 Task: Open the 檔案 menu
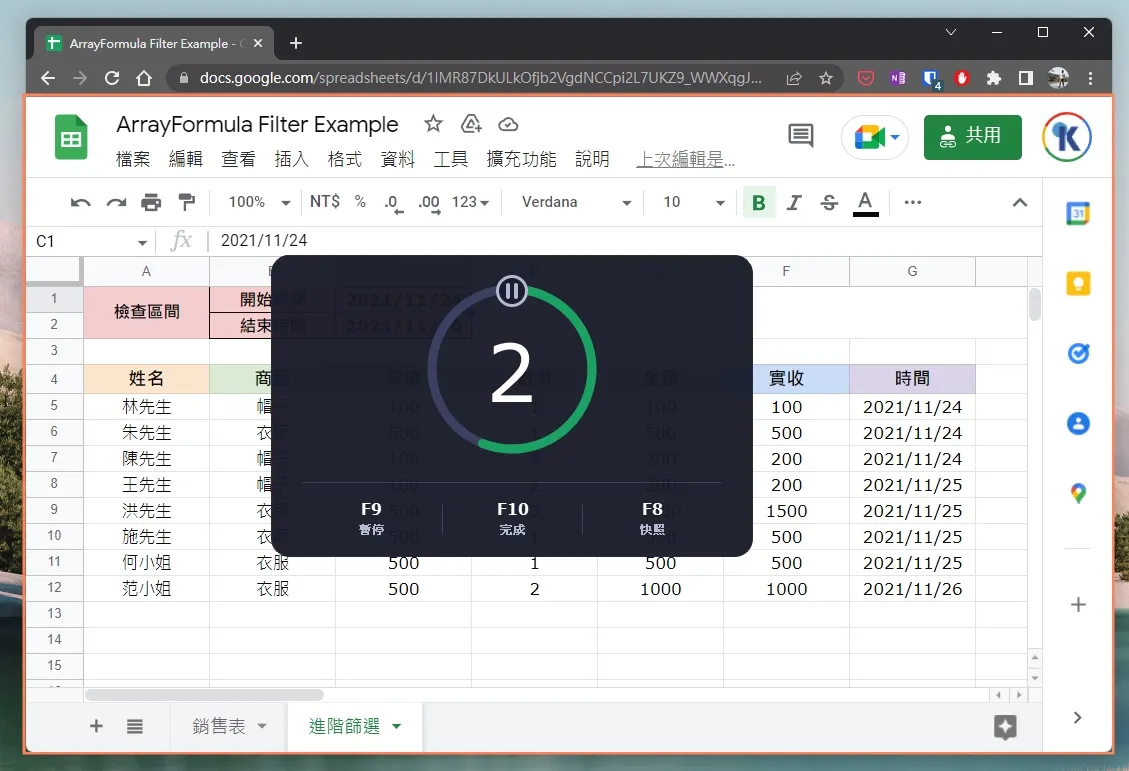click(x=133, y=159)
